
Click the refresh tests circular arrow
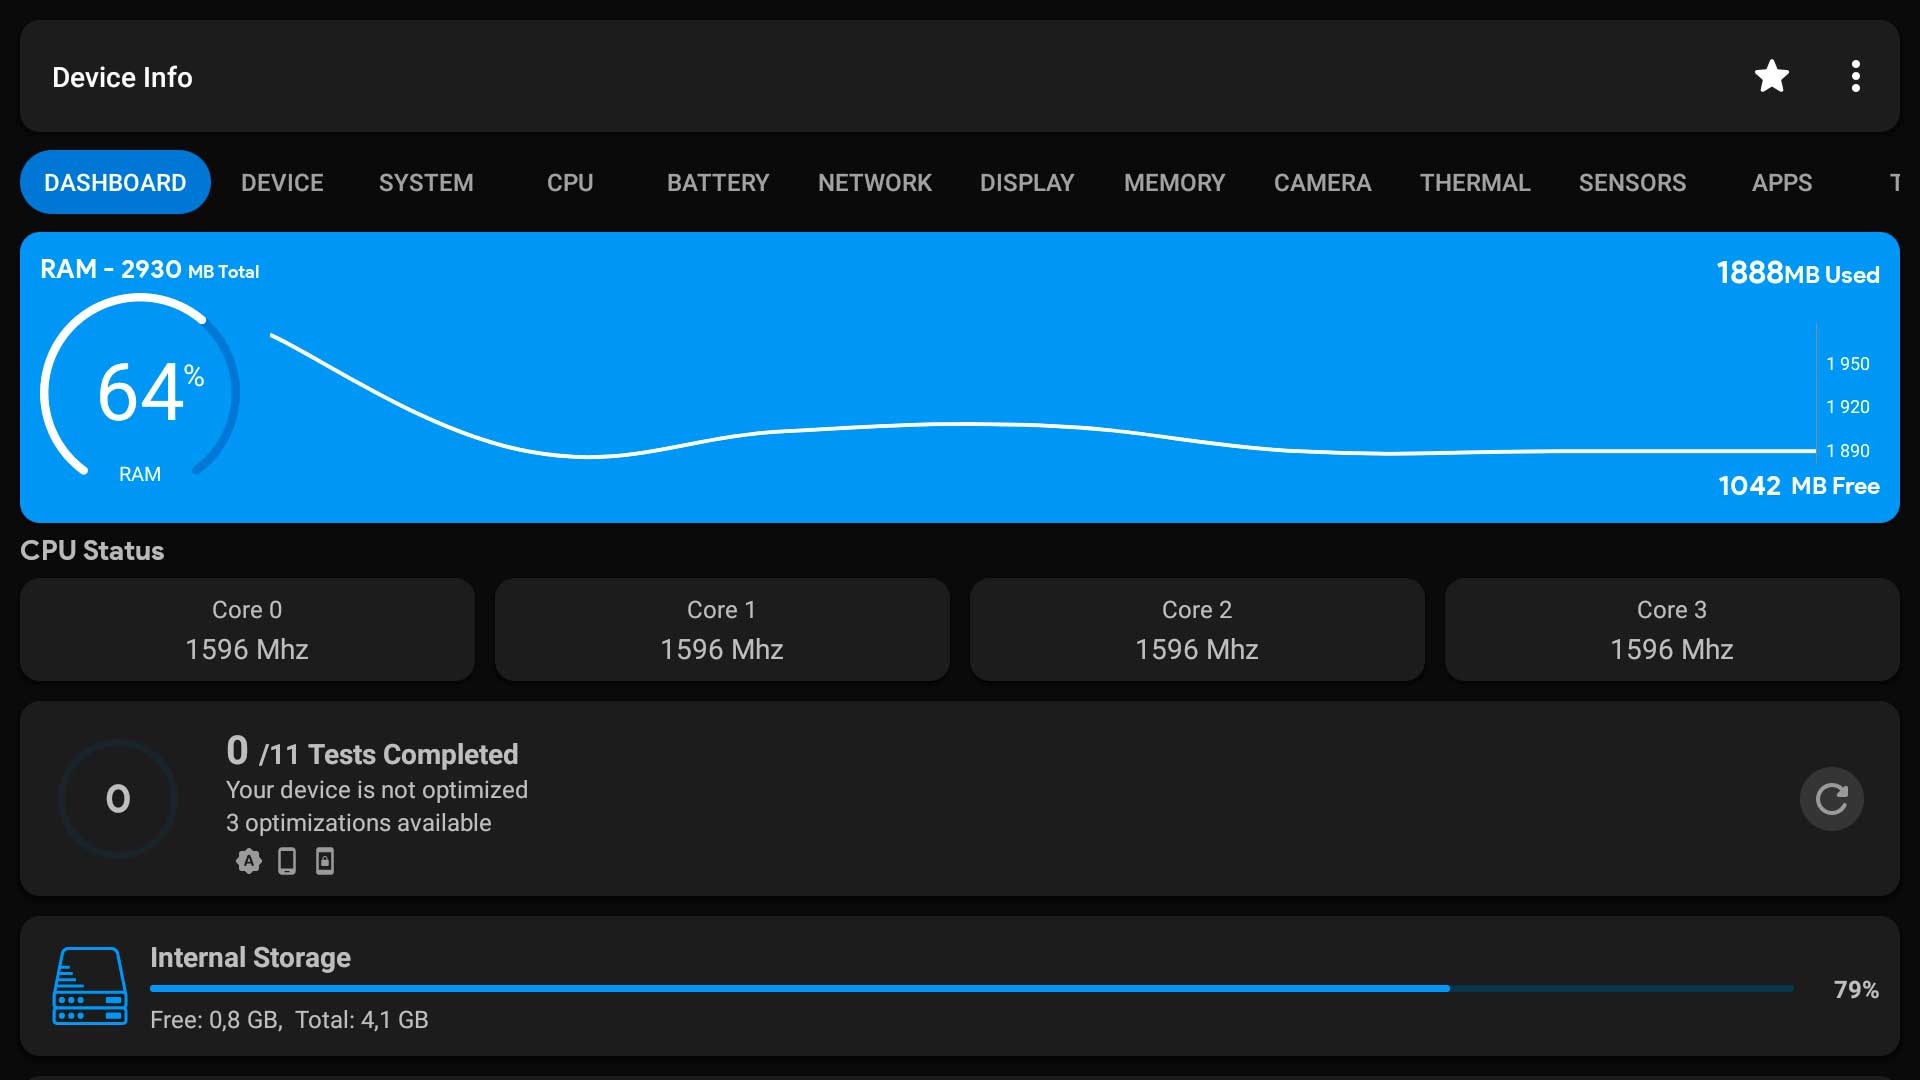1831,799
